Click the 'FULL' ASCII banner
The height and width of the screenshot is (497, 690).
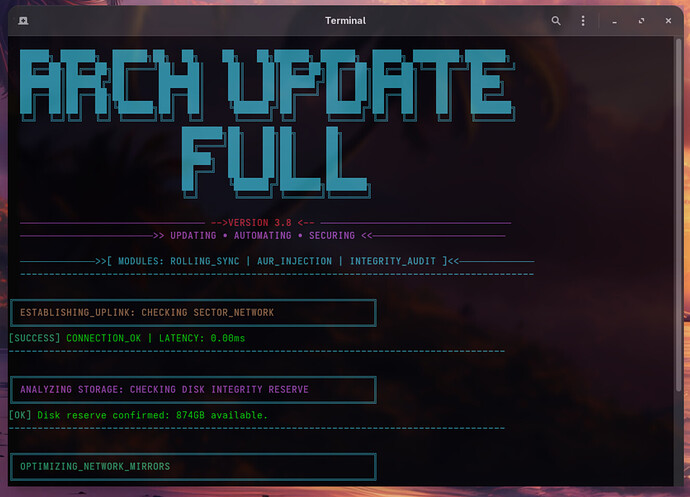[276, 162]
